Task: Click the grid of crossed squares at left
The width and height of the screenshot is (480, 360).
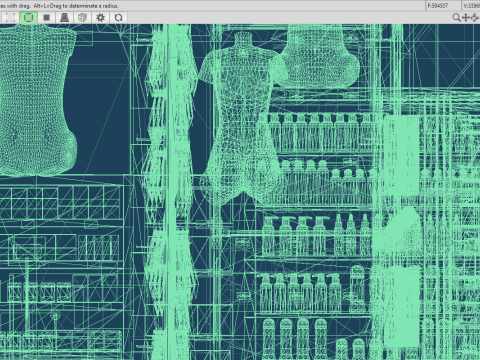Action: click(60, 203)
